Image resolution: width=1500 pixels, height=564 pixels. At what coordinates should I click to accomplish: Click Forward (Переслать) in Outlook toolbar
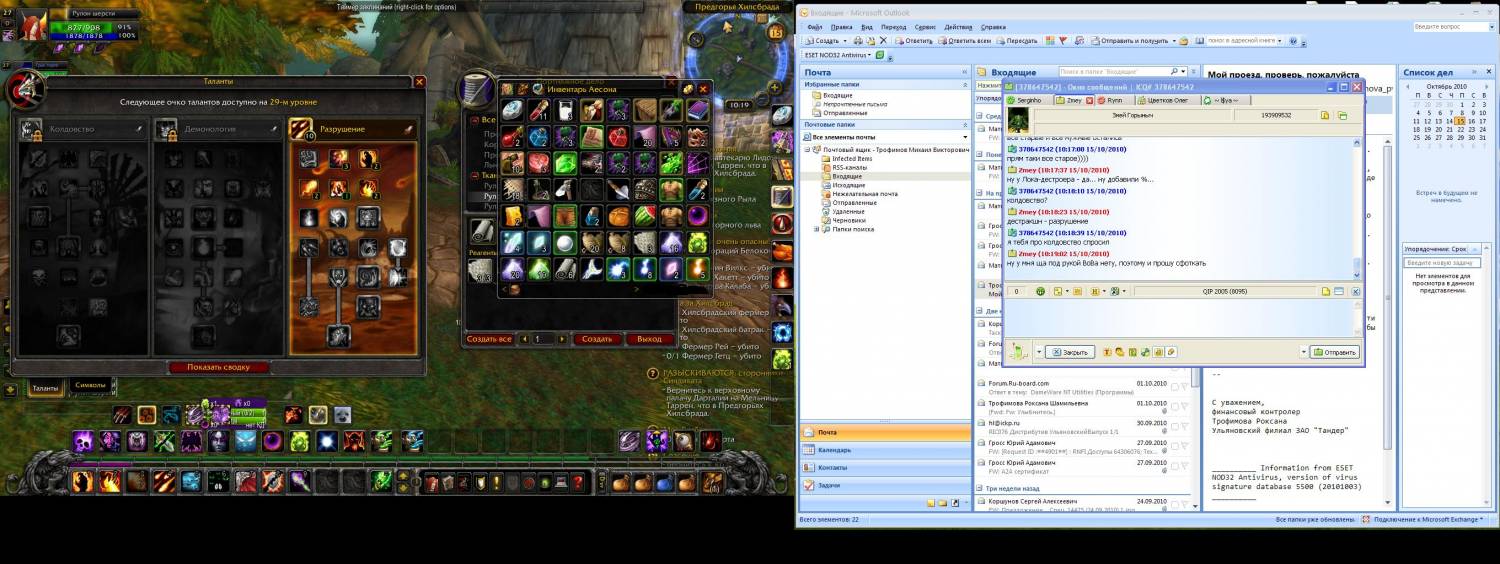click(1017, 41)
